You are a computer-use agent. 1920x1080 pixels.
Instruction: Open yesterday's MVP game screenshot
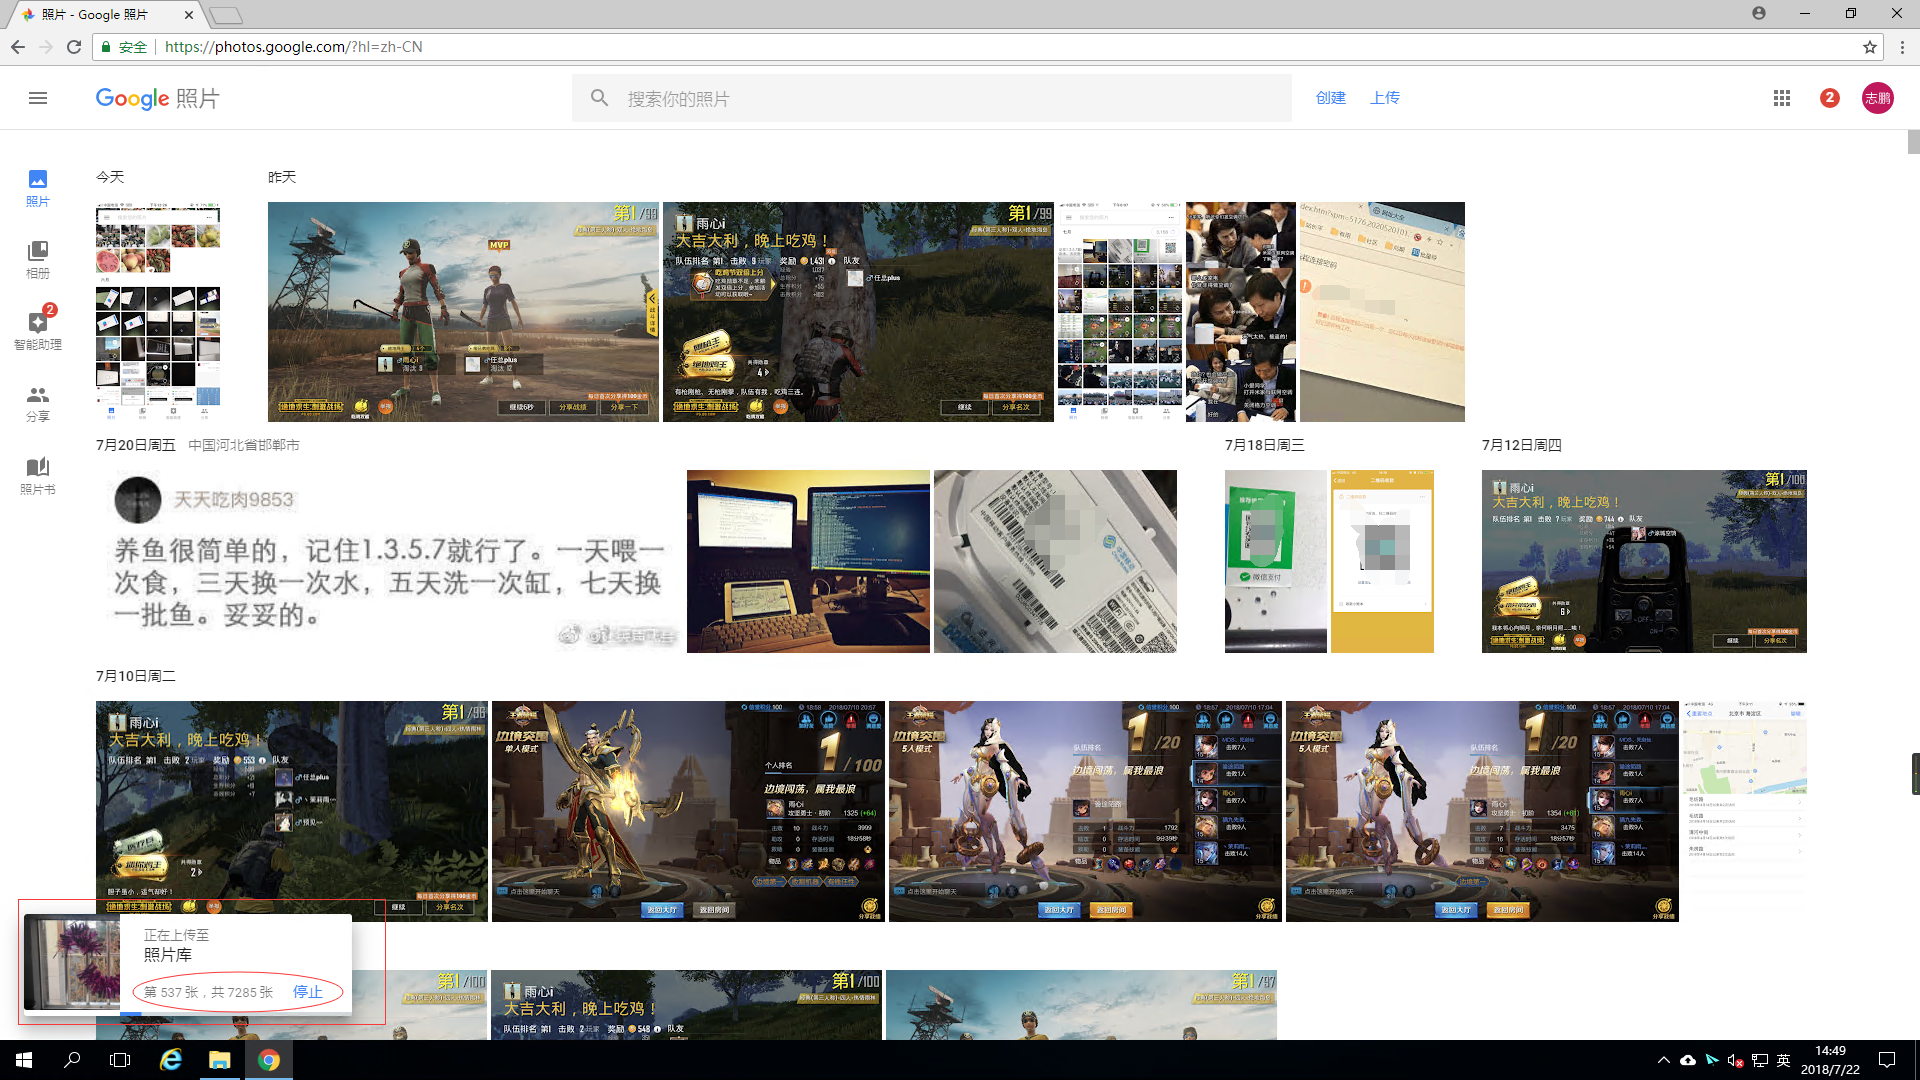(463, 312)
